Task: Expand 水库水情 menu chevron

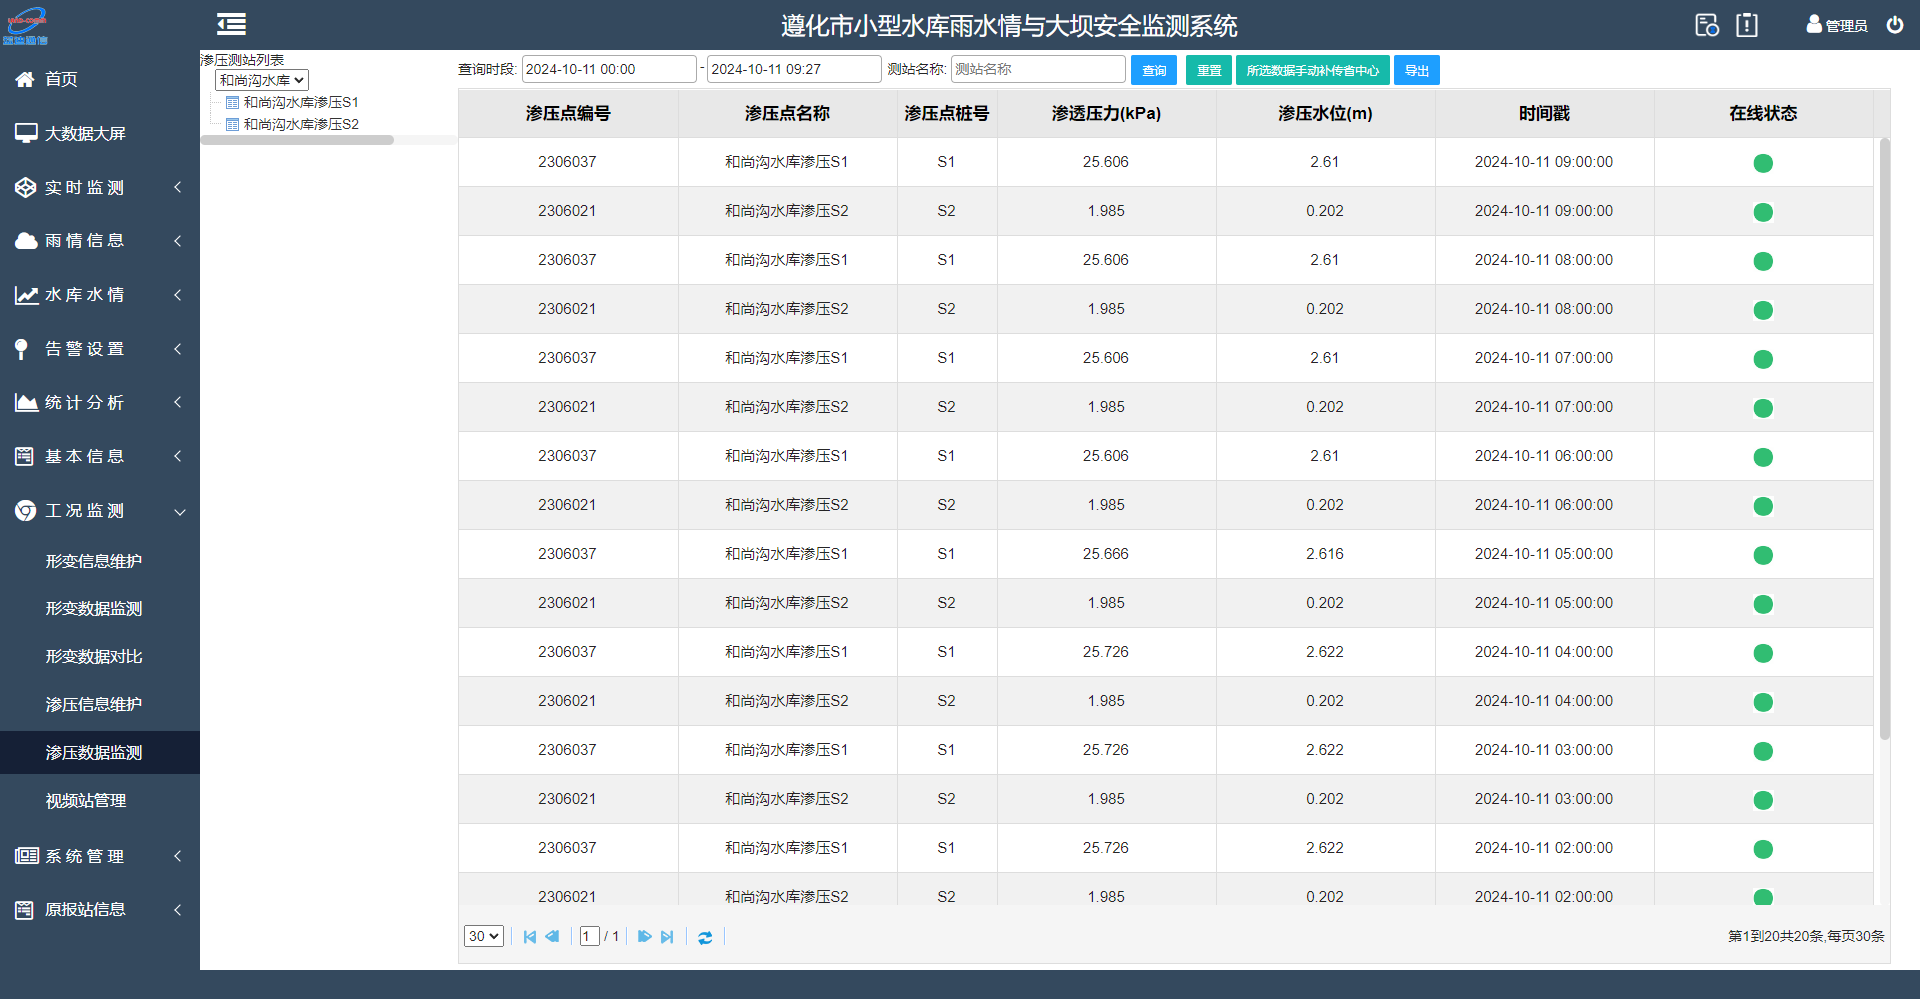Action: [x=178, y=295]
